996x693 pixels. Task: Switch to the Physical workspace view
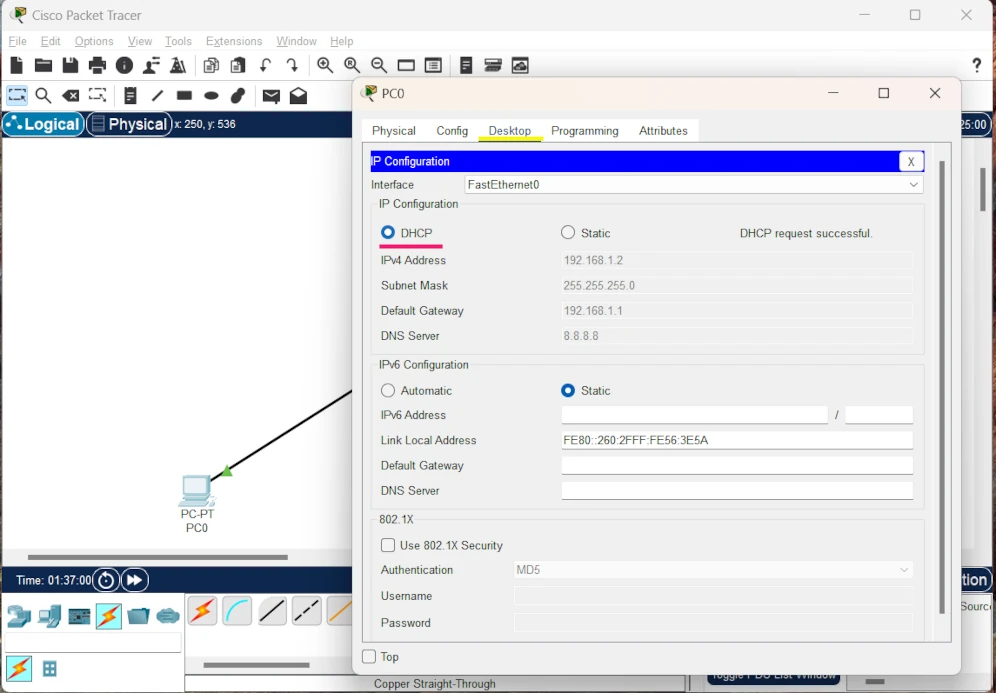[130, 124]
